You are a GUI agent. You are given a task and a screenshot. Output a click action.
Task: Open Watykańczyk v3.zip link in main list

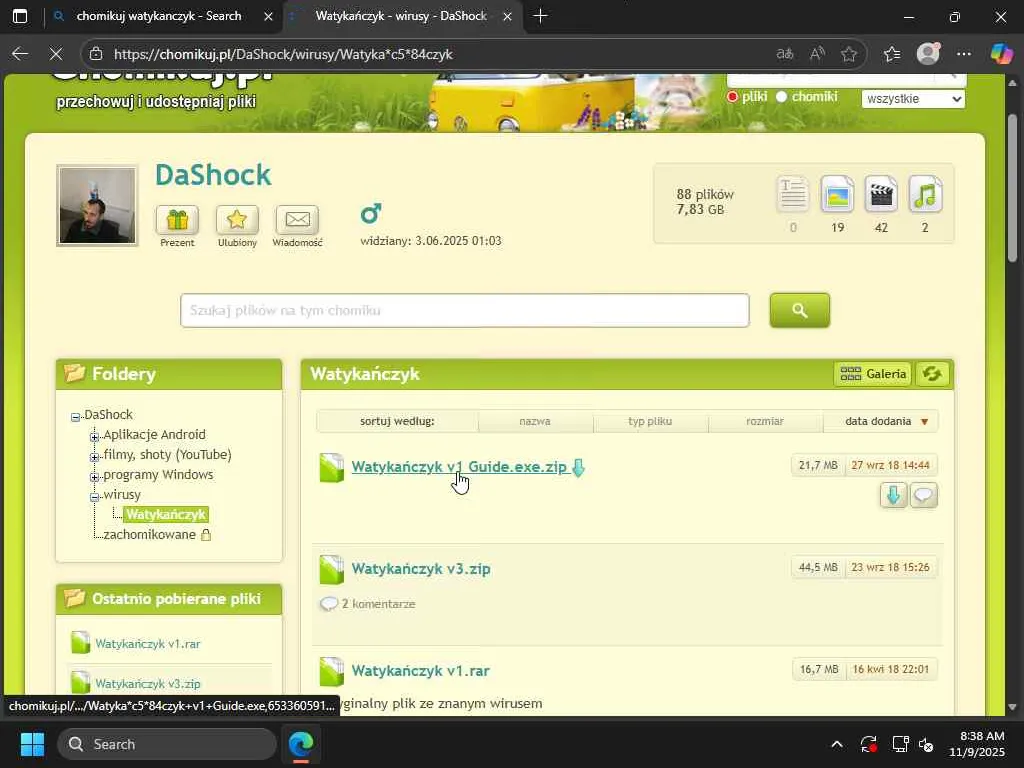click(421, 569)
